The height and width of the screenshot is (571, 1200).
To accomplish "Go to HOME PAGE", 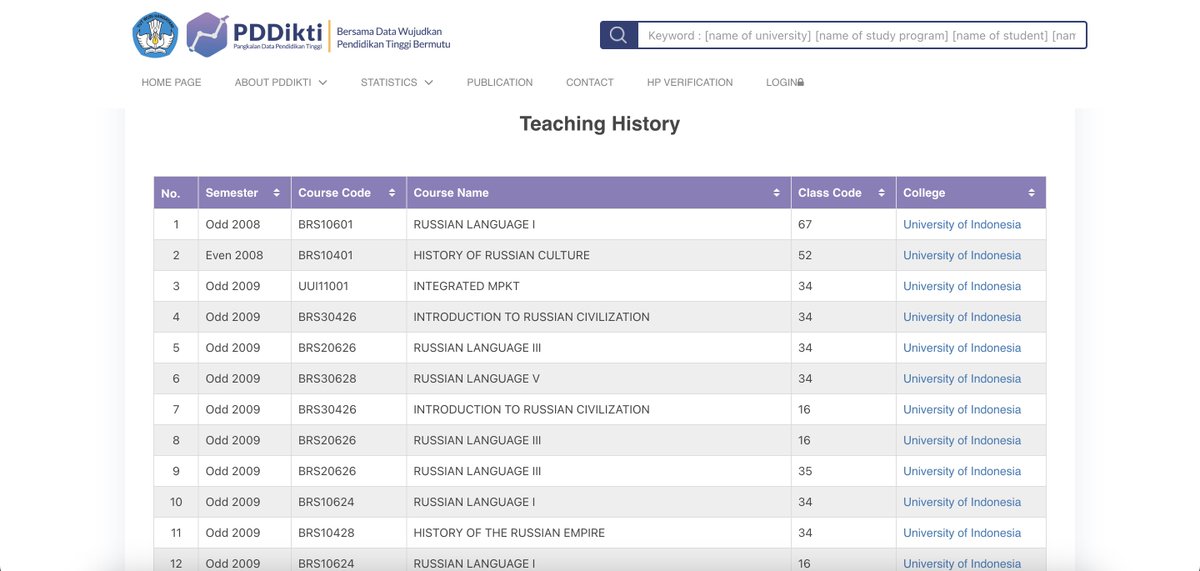I will (x=171, y=82).
